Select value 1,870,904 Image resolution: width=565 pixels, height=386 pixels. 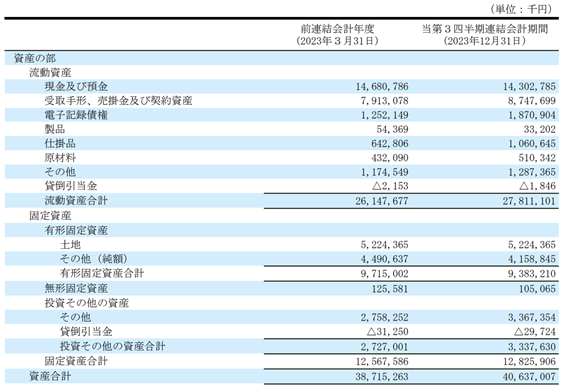(531, 115)
